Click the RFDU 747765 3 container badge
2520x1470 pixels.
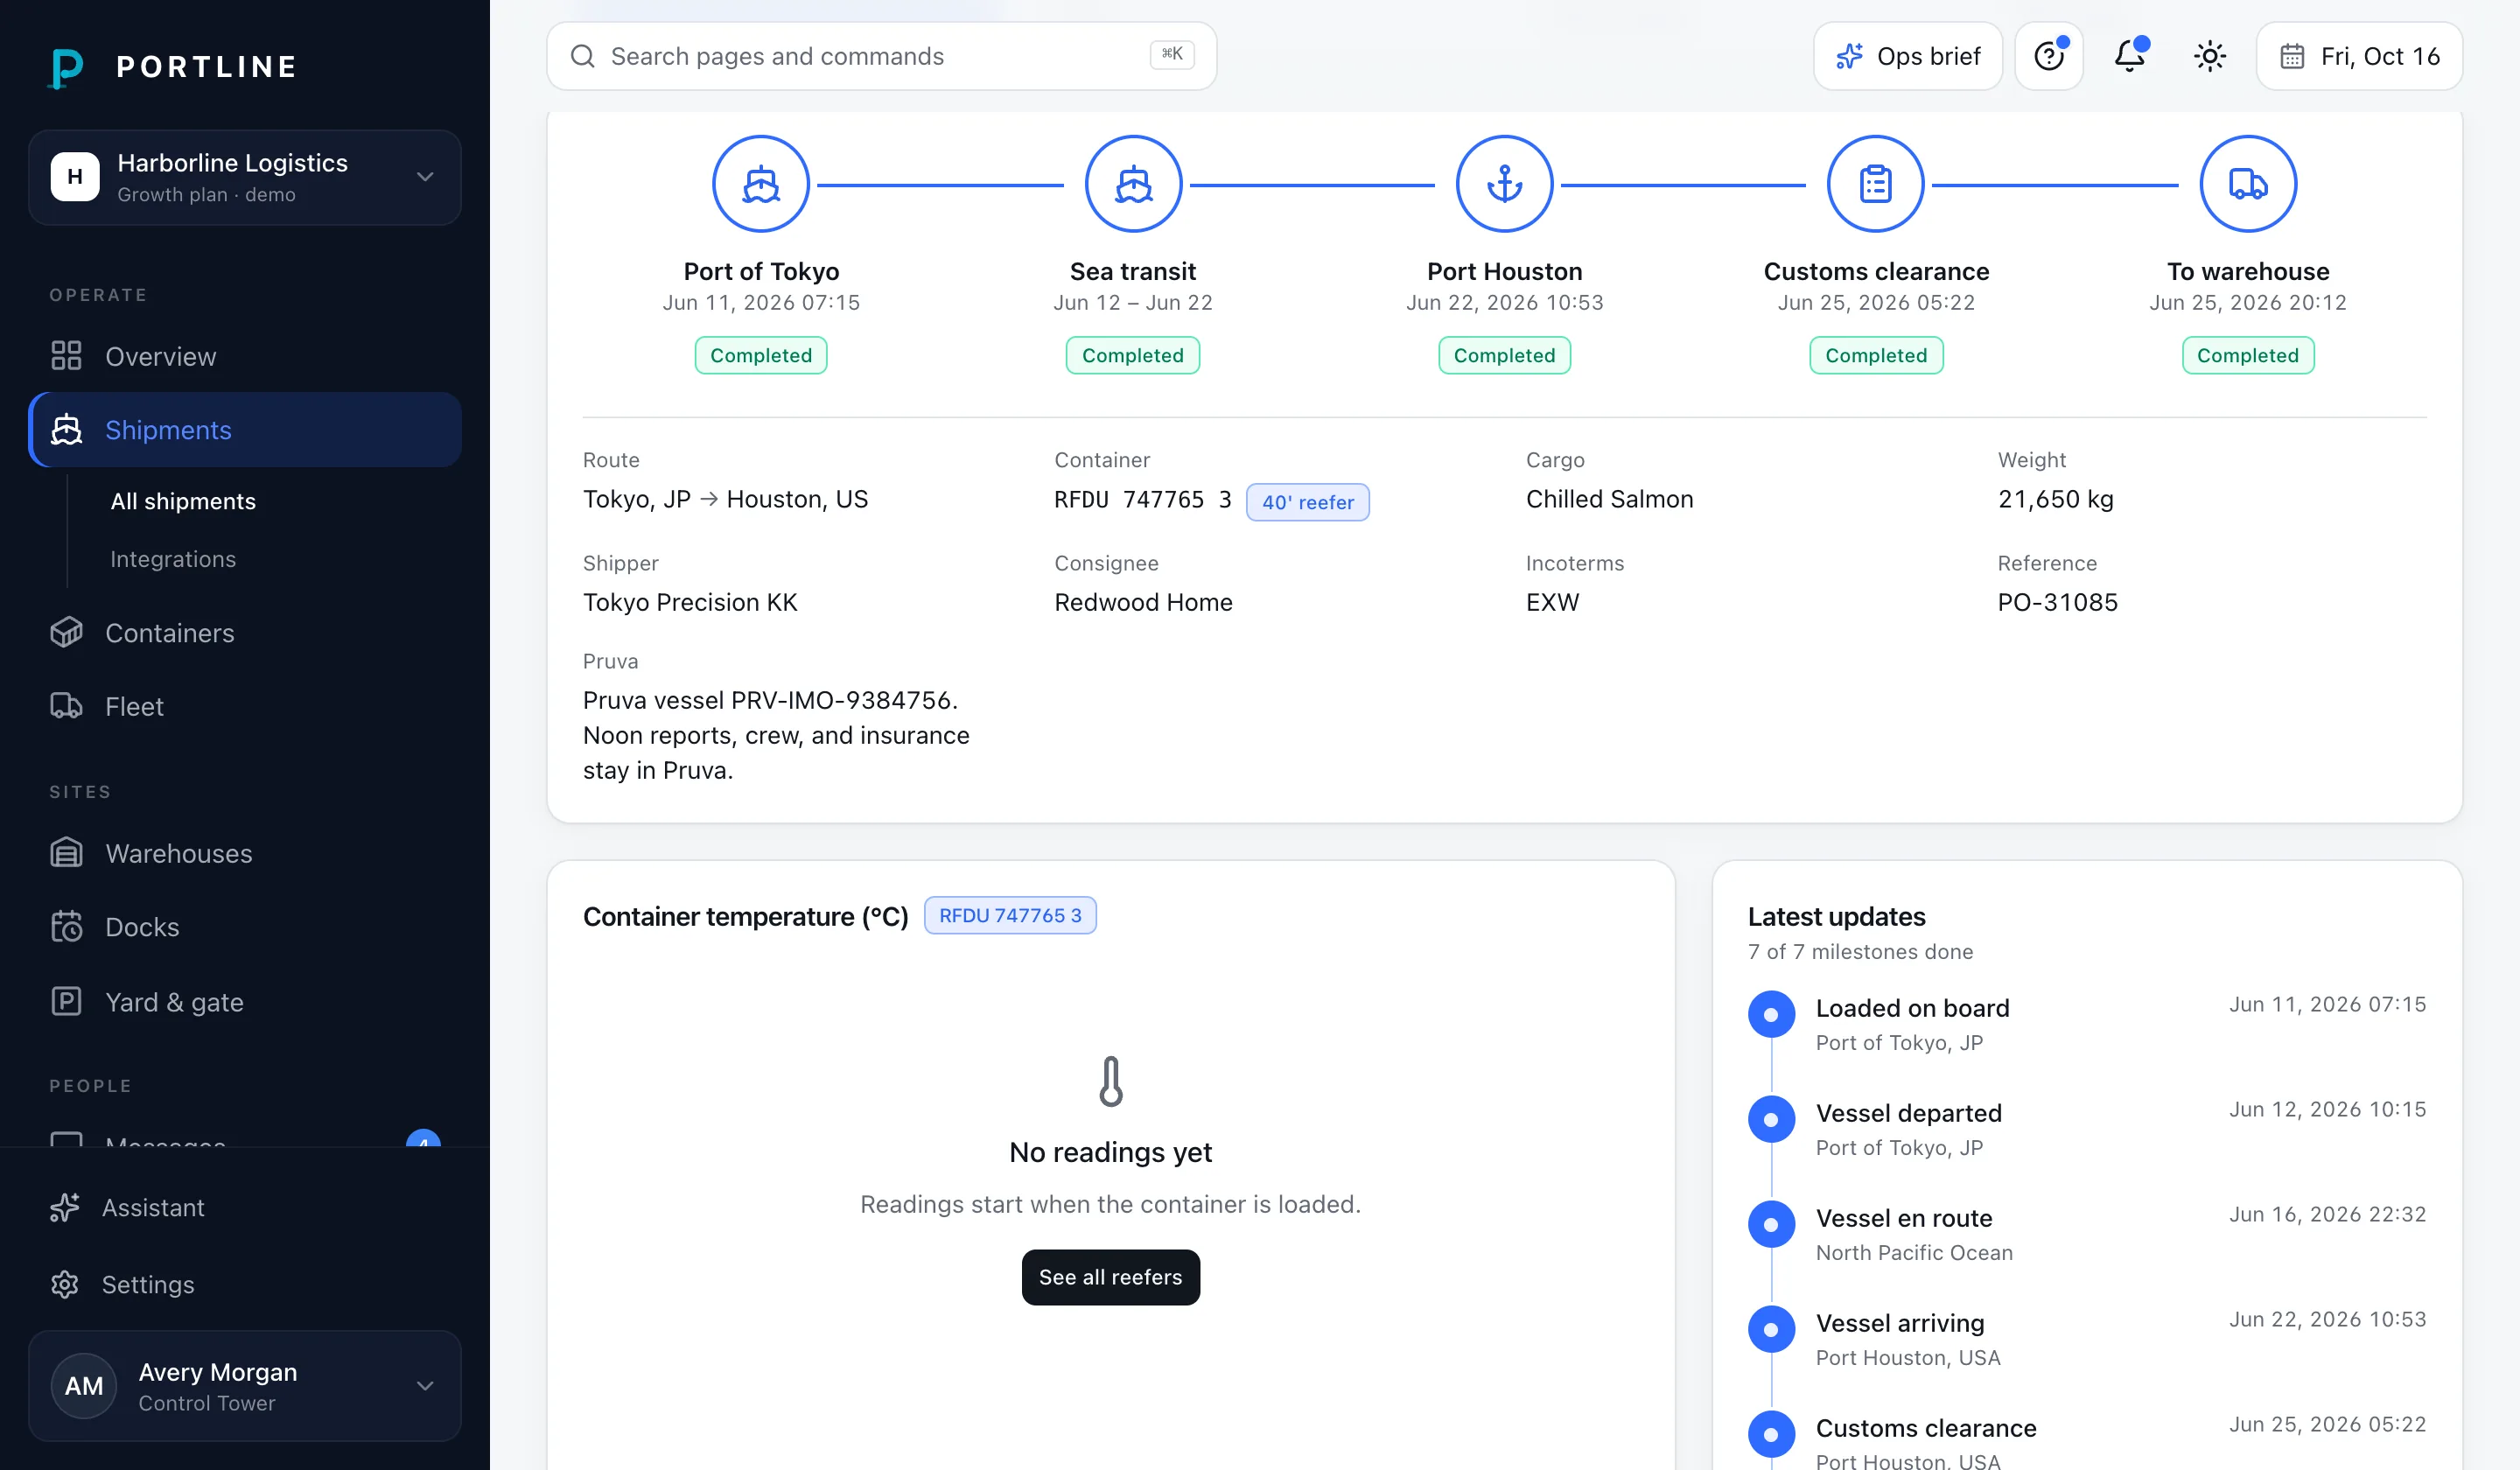(1010, 916)
